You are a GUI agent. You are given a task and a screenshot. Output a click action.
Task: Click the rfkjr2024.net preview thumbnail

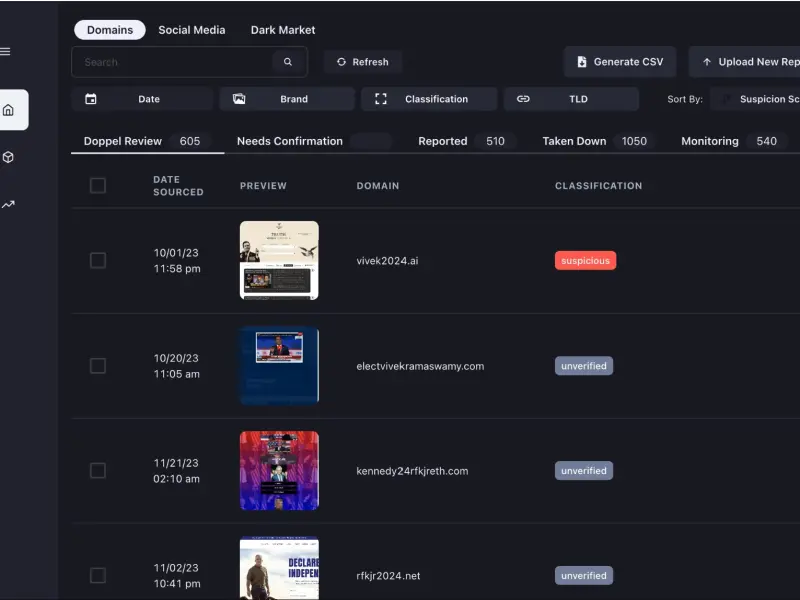point(280,567)
